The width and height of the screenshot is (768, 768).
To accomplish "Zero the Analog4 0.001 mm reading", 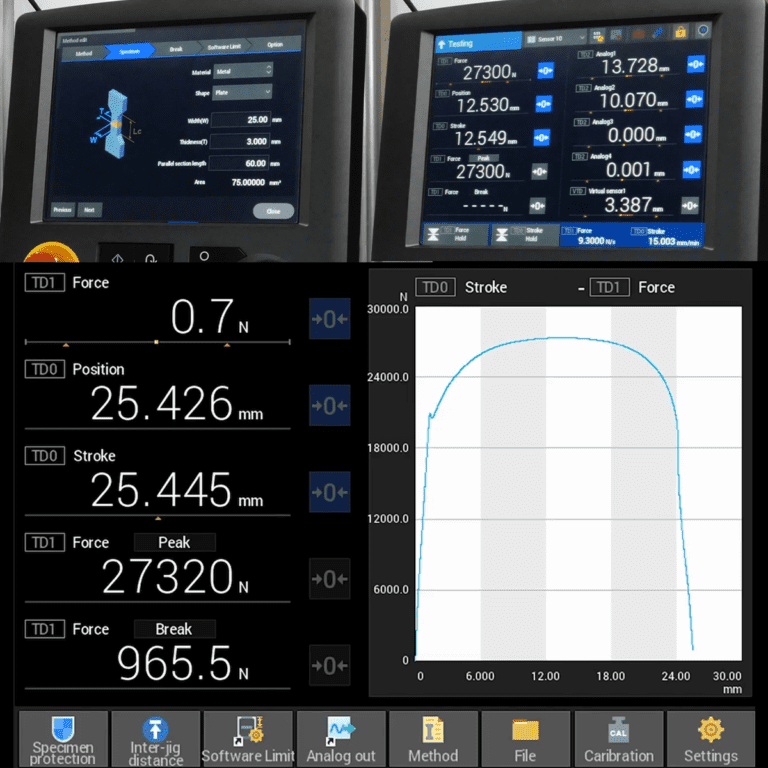I will (x=691, y=169).
